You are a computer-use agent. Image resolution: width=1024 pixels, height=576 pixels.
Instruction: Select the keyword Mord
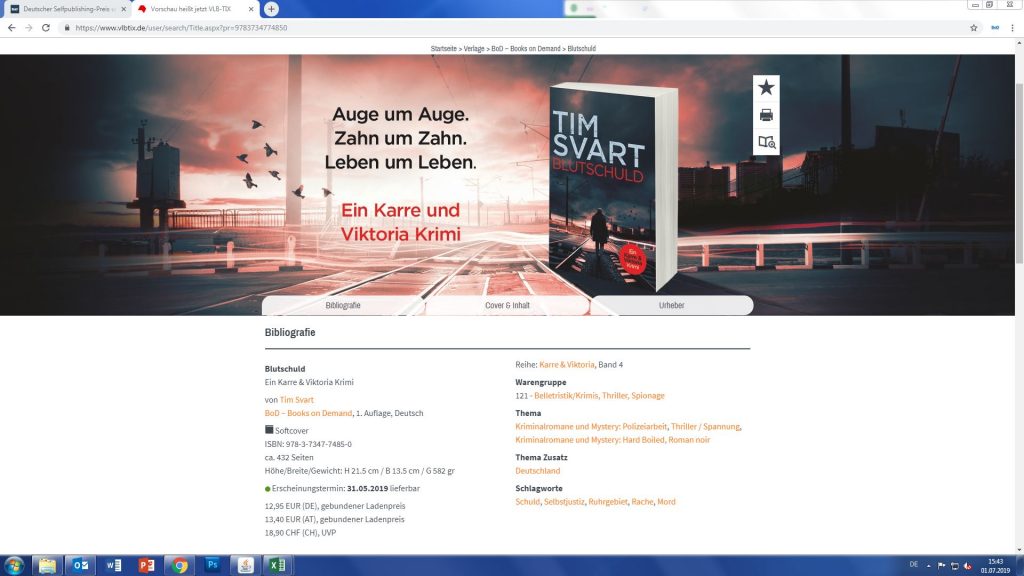(666, 502)
